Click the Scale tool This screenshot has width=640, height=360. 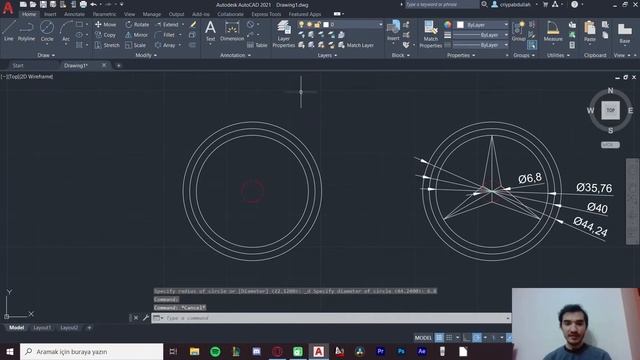pyautogui.click(x=136, y=45)
